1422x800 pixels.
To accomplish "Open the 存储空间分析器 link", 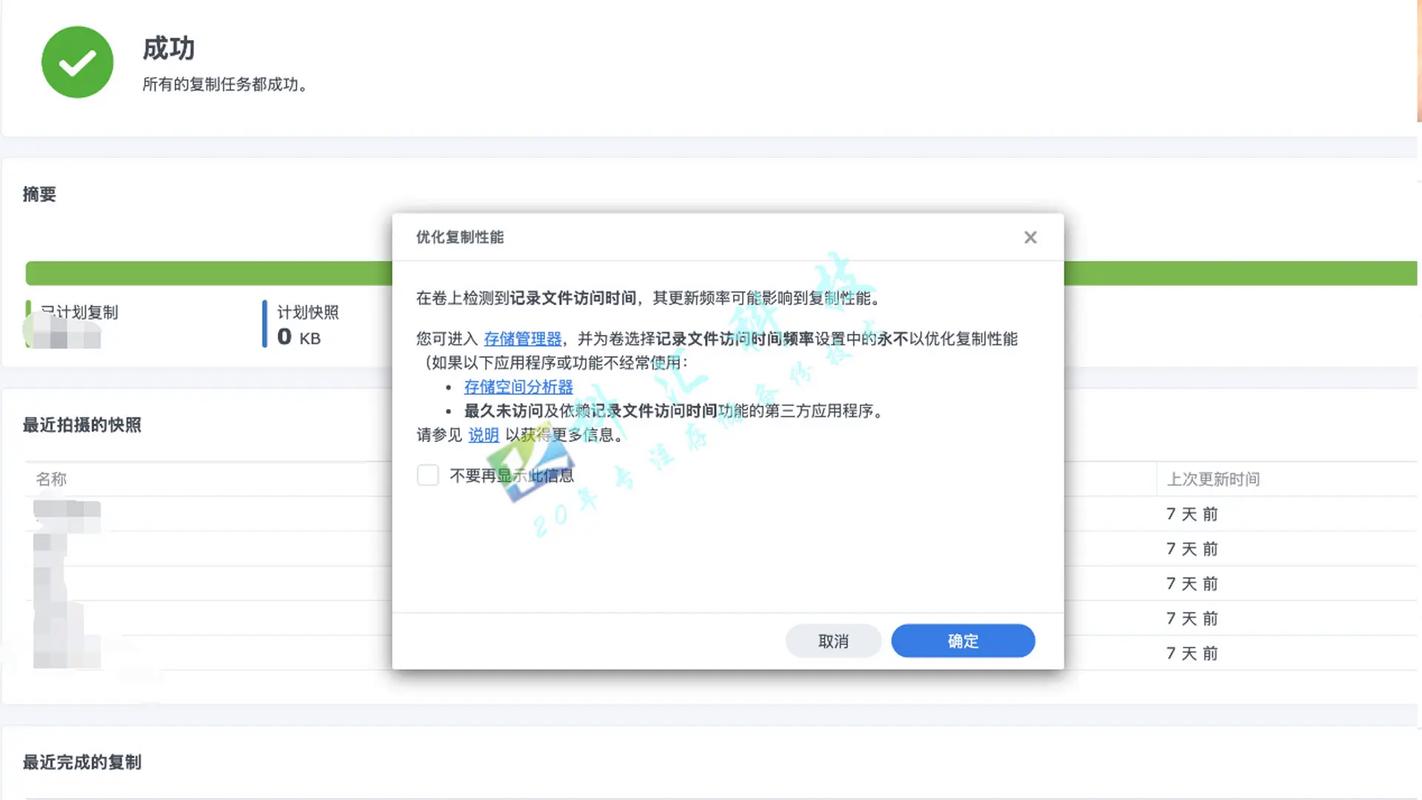I will coord(518,386).
